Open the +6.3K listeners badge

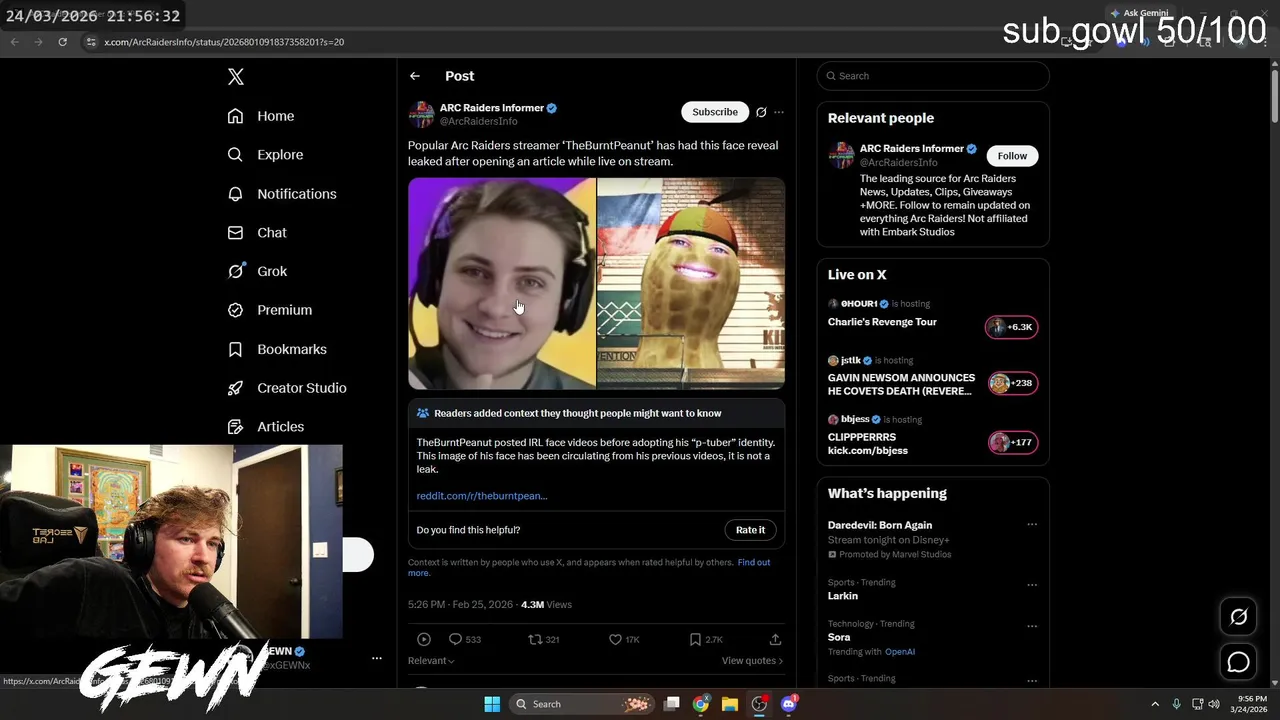1012,327
